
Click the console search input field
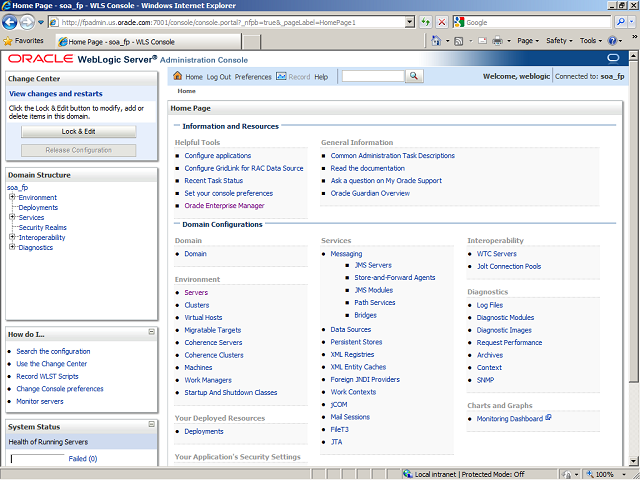click(x=372, y=77)
